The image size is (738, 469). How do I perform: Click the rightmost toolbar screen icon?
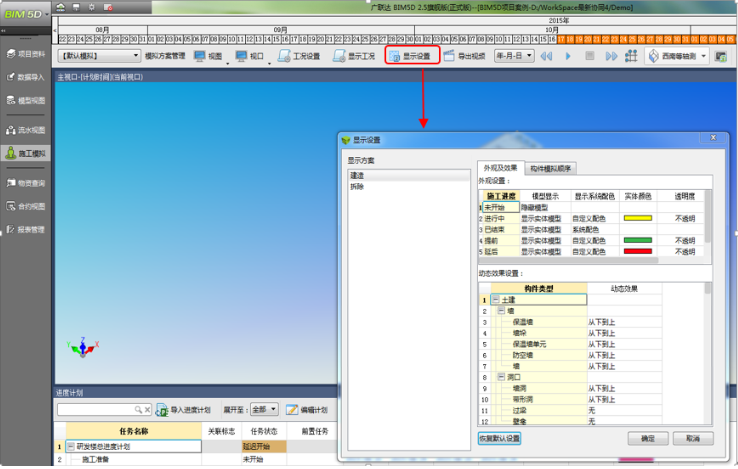click(721, 56)
